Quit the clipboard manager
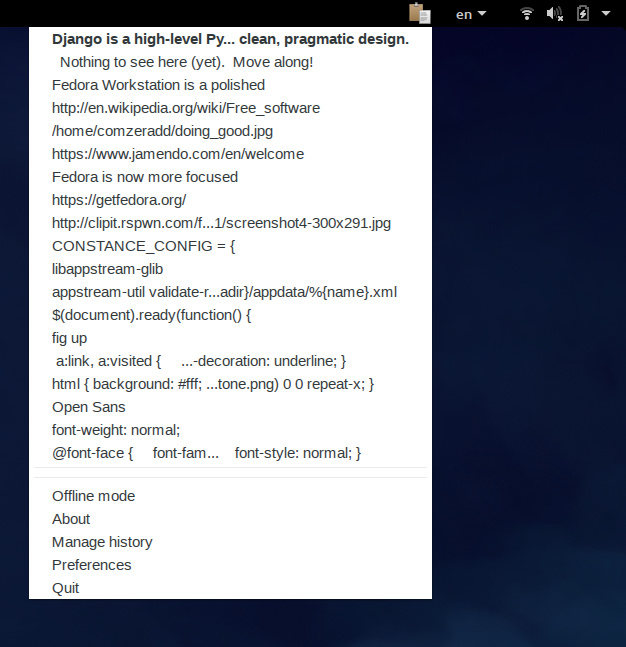 pos(230,588)
